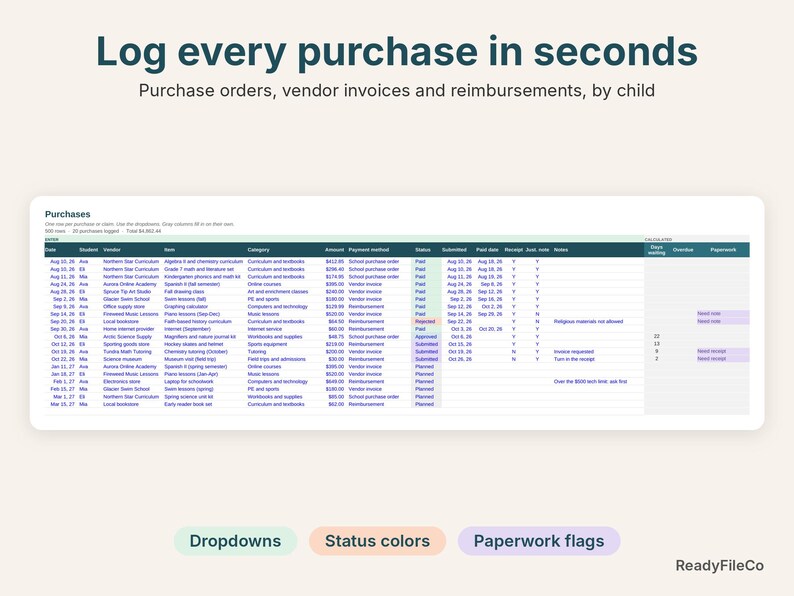
Task: Select the Date column header
Action: (51, 250)
